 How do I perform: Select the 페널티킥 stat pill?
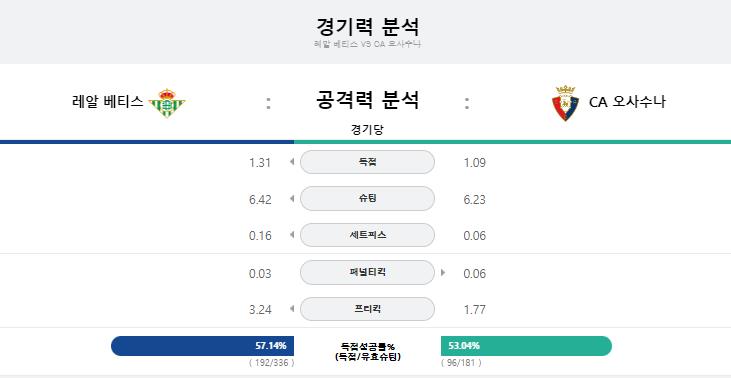367,272
